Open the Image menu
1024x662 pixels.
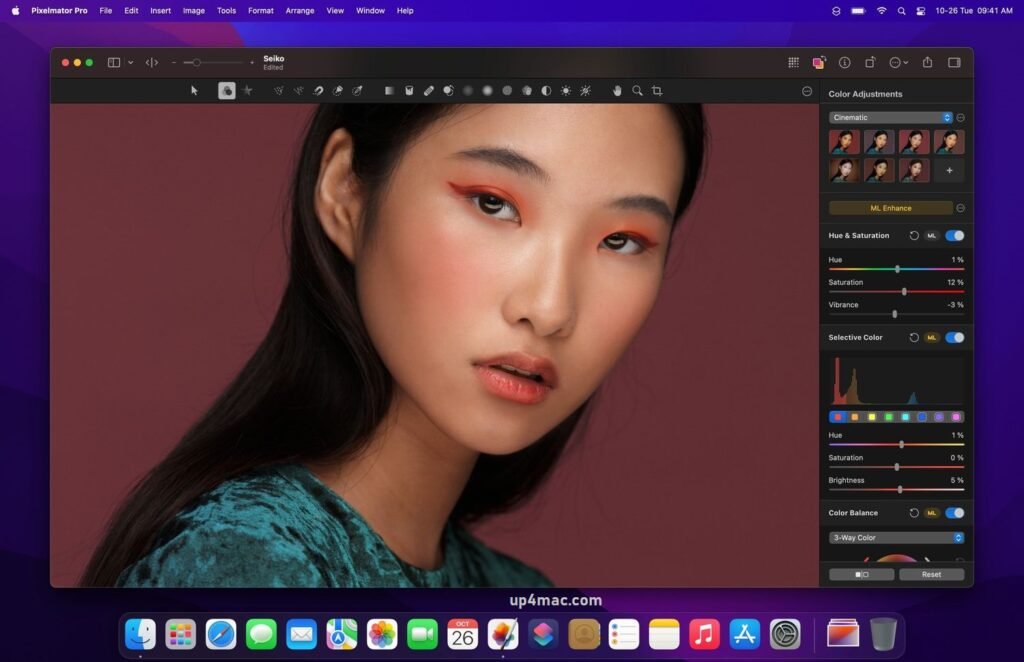(x=193, y=11)
